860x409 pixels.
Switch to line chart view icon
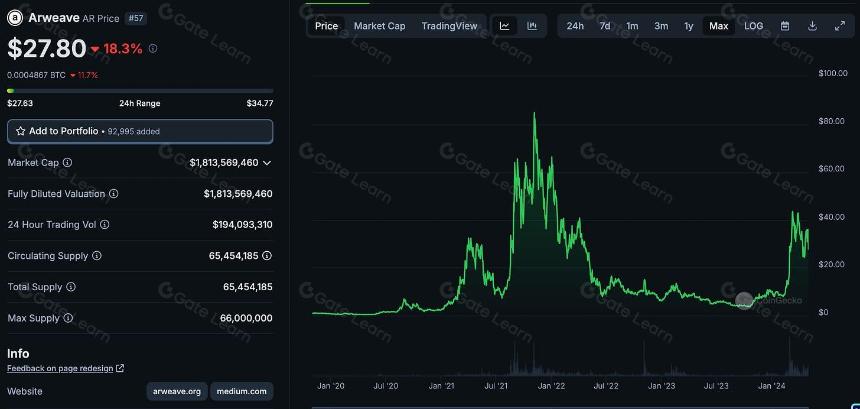coord(505,26)
